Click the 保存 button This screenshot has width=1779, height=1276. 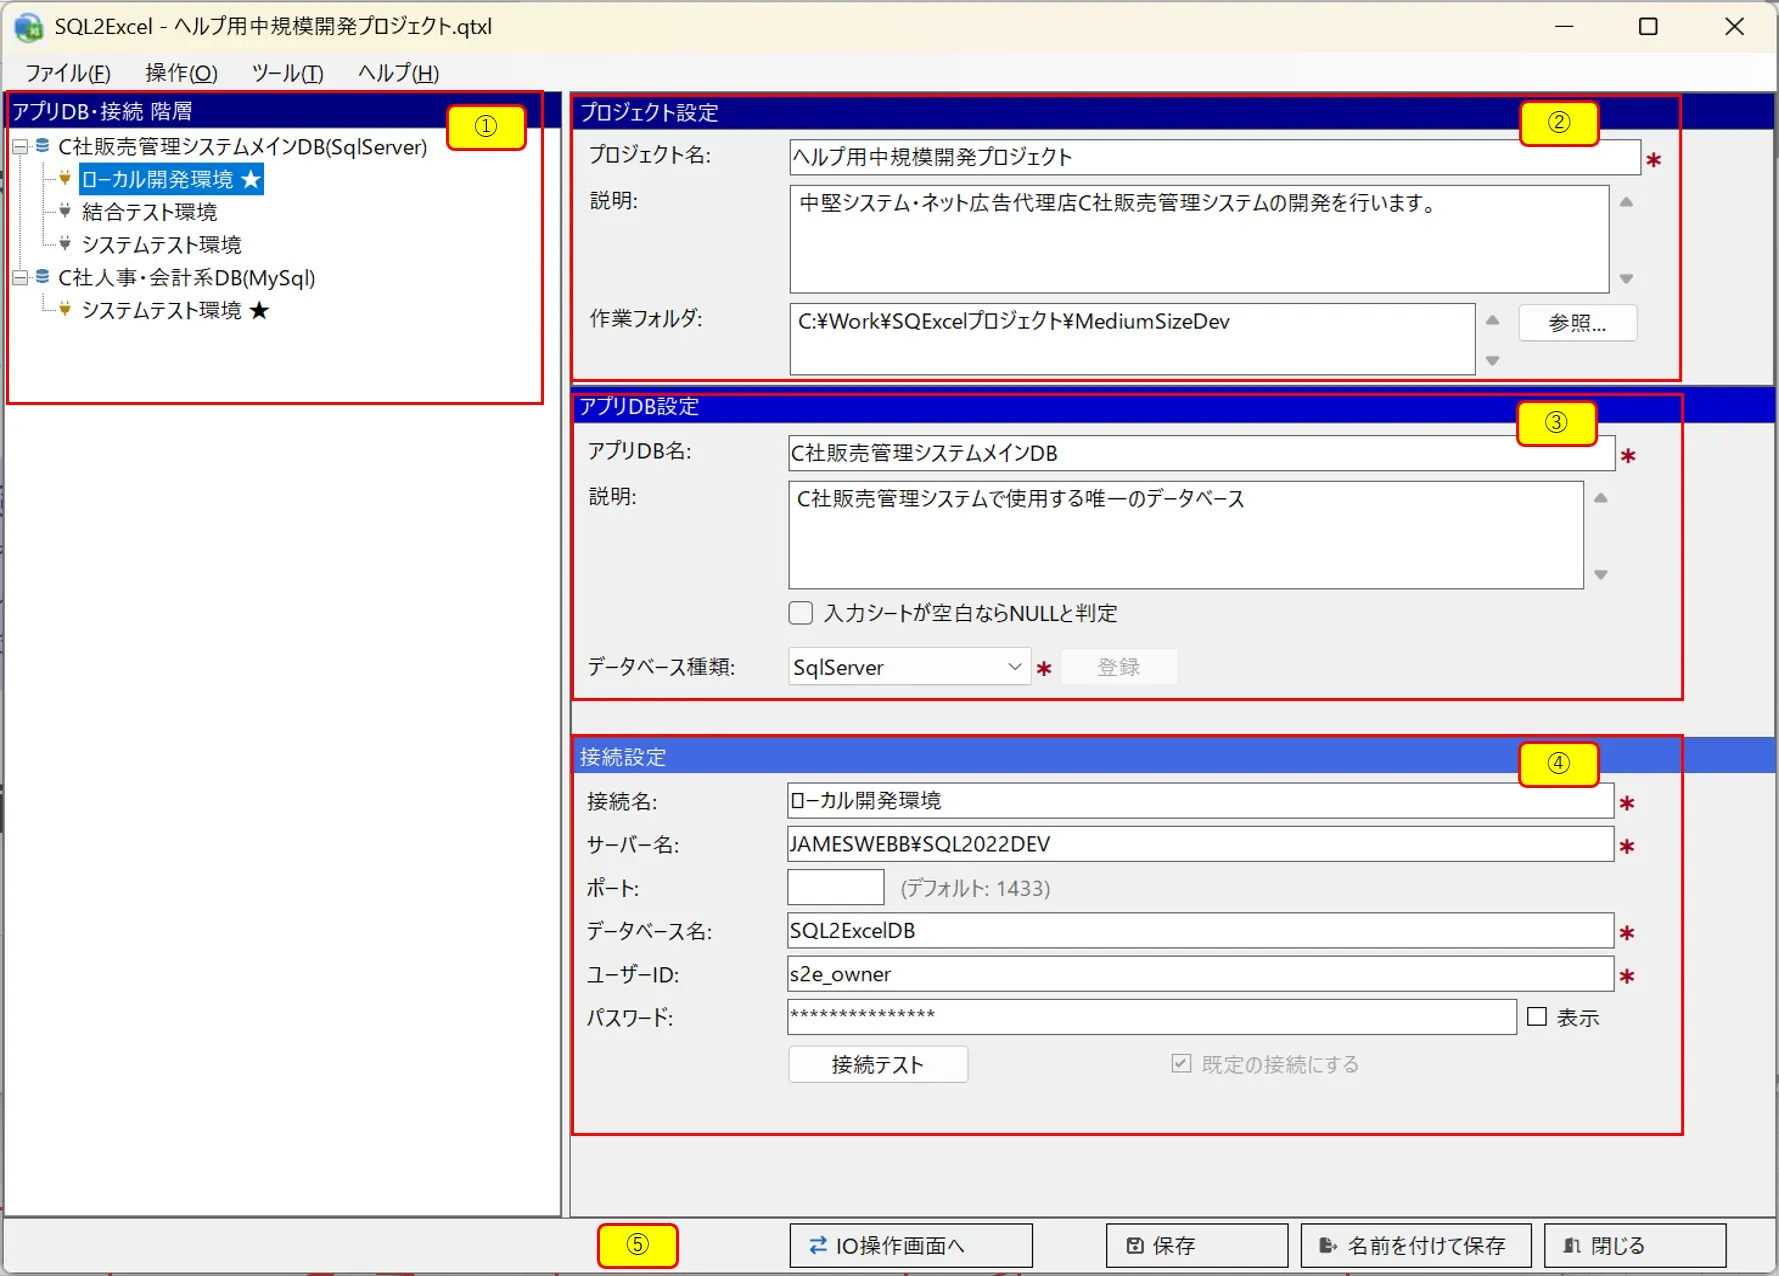click(x=1196, y=1245)
